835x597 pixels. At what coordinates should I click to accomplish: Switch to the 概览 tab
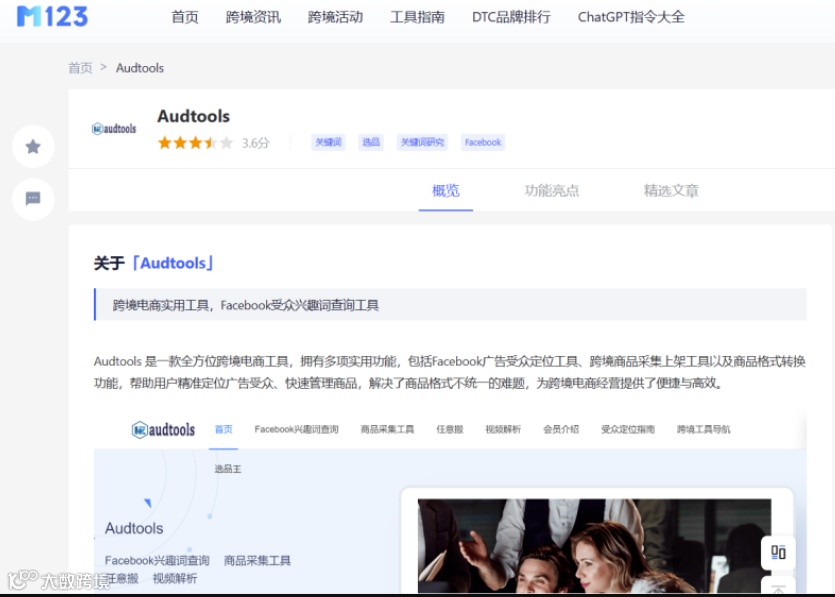pos(446,191)
